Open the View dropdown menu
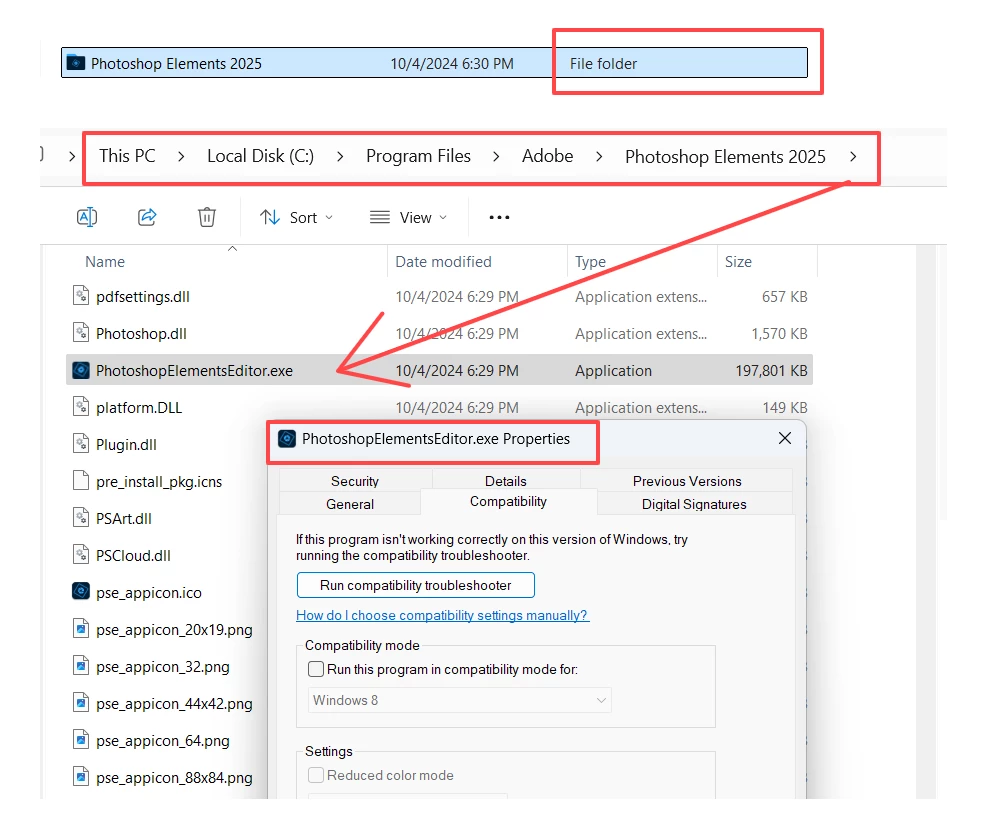 pyautogui.click(x=409, y=217)
